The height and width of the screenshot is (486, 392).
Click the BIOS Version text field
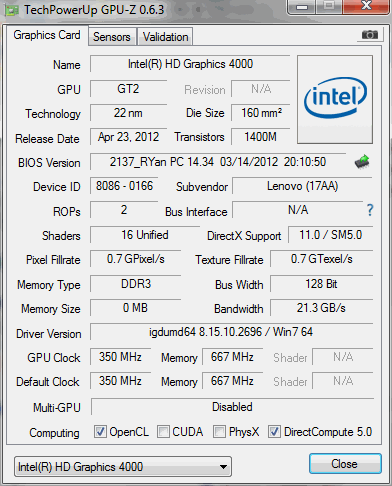coord(218,162)
